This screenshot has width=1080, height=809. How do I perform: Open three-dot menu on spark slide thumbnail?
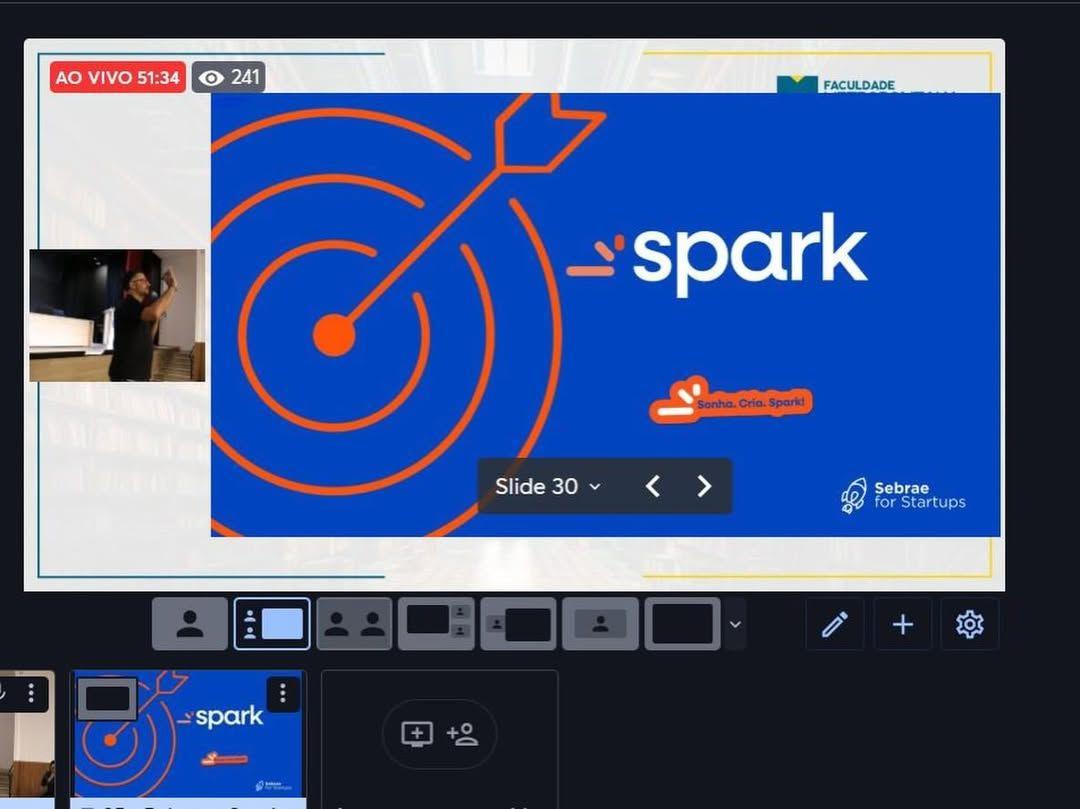click(283, 693)
